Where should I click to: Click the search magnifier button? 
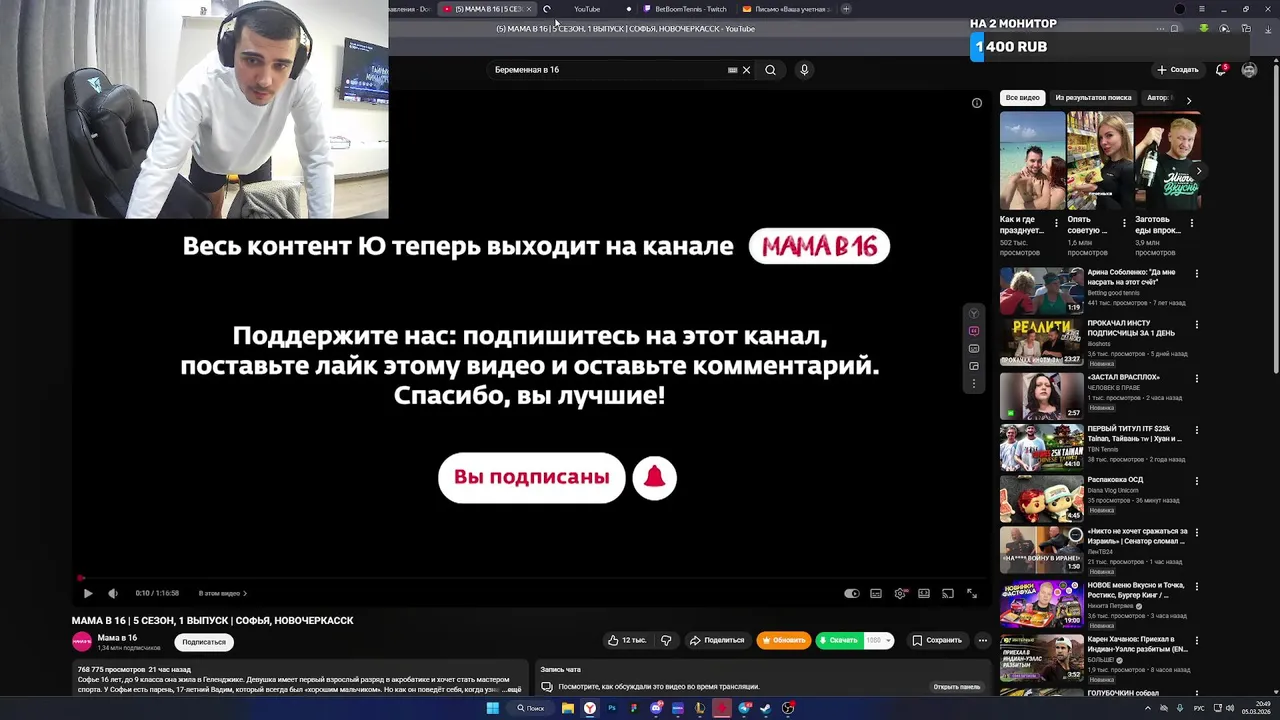pyautogui.click(x=770, y=70)
